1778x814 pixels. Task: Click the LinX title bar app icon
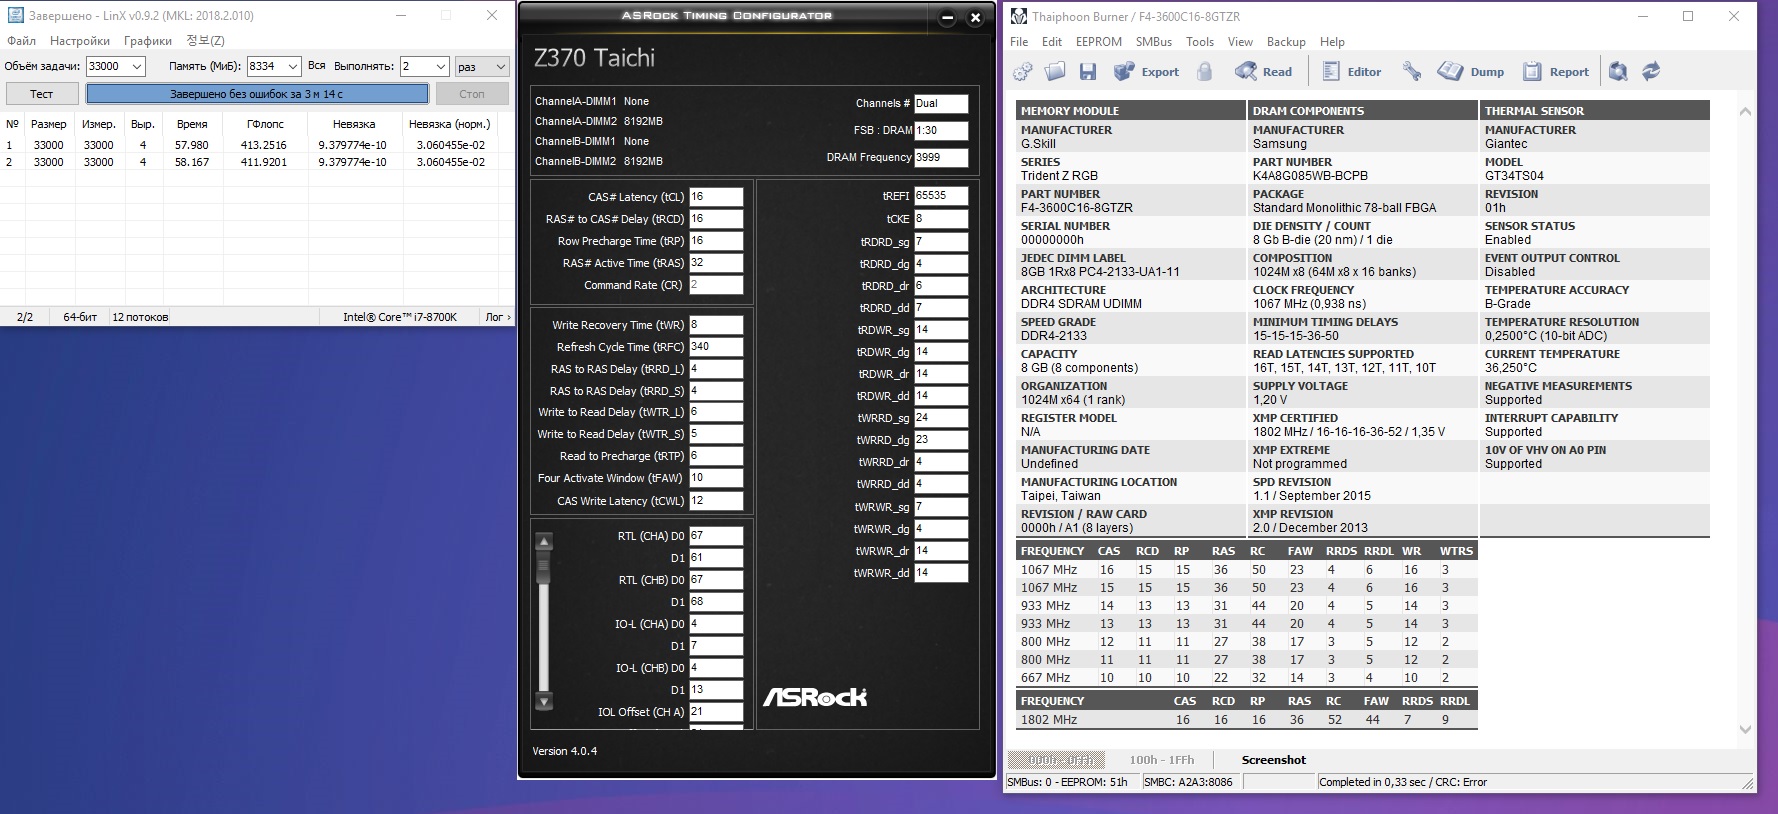(15, 15)
